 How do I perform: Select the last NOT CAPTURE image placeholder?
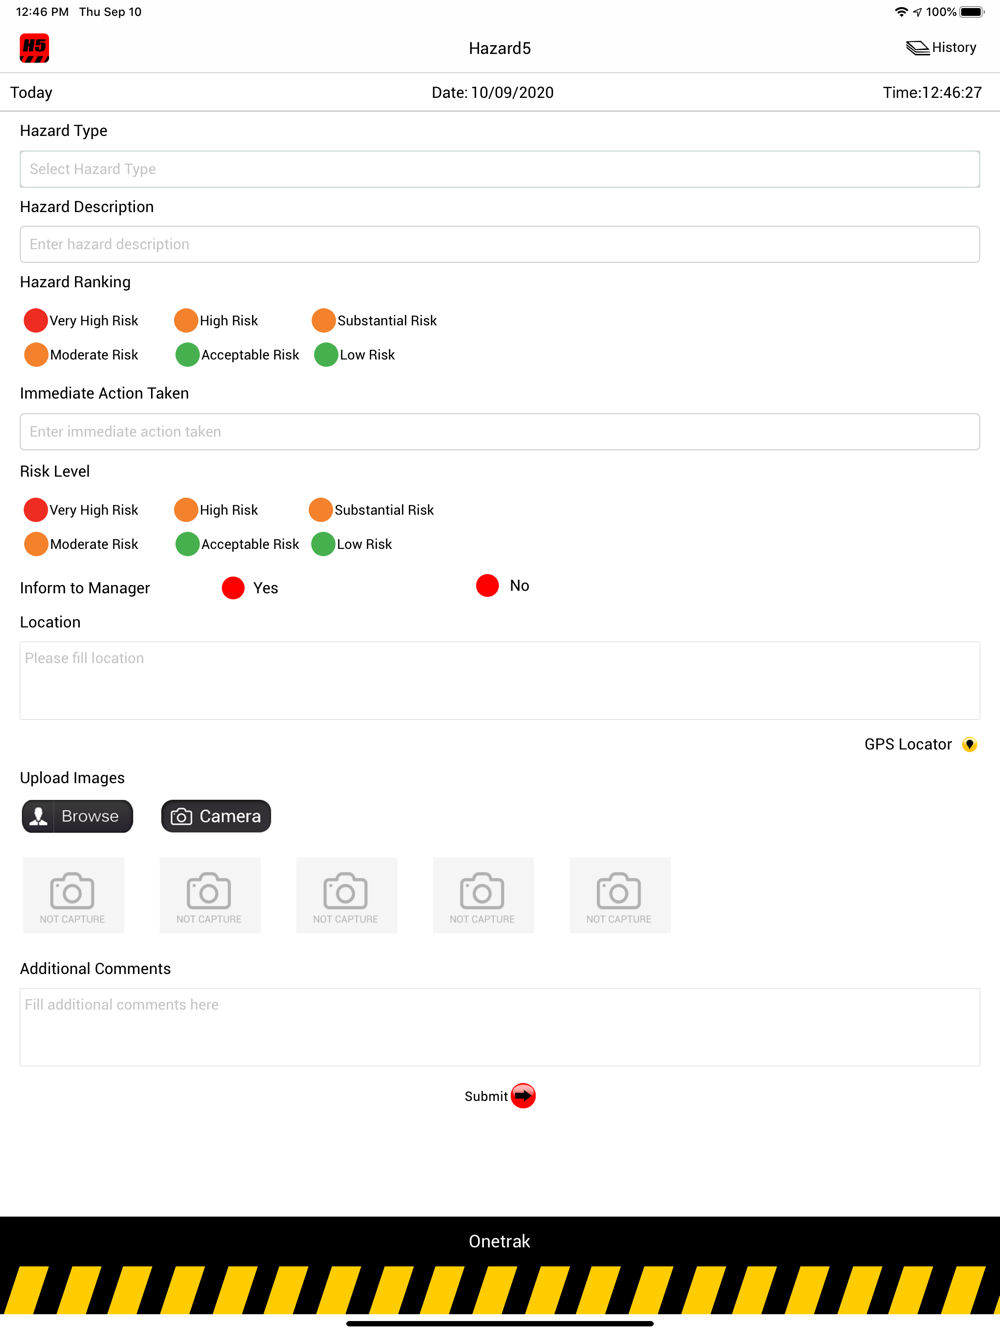[x=620, y=895]
